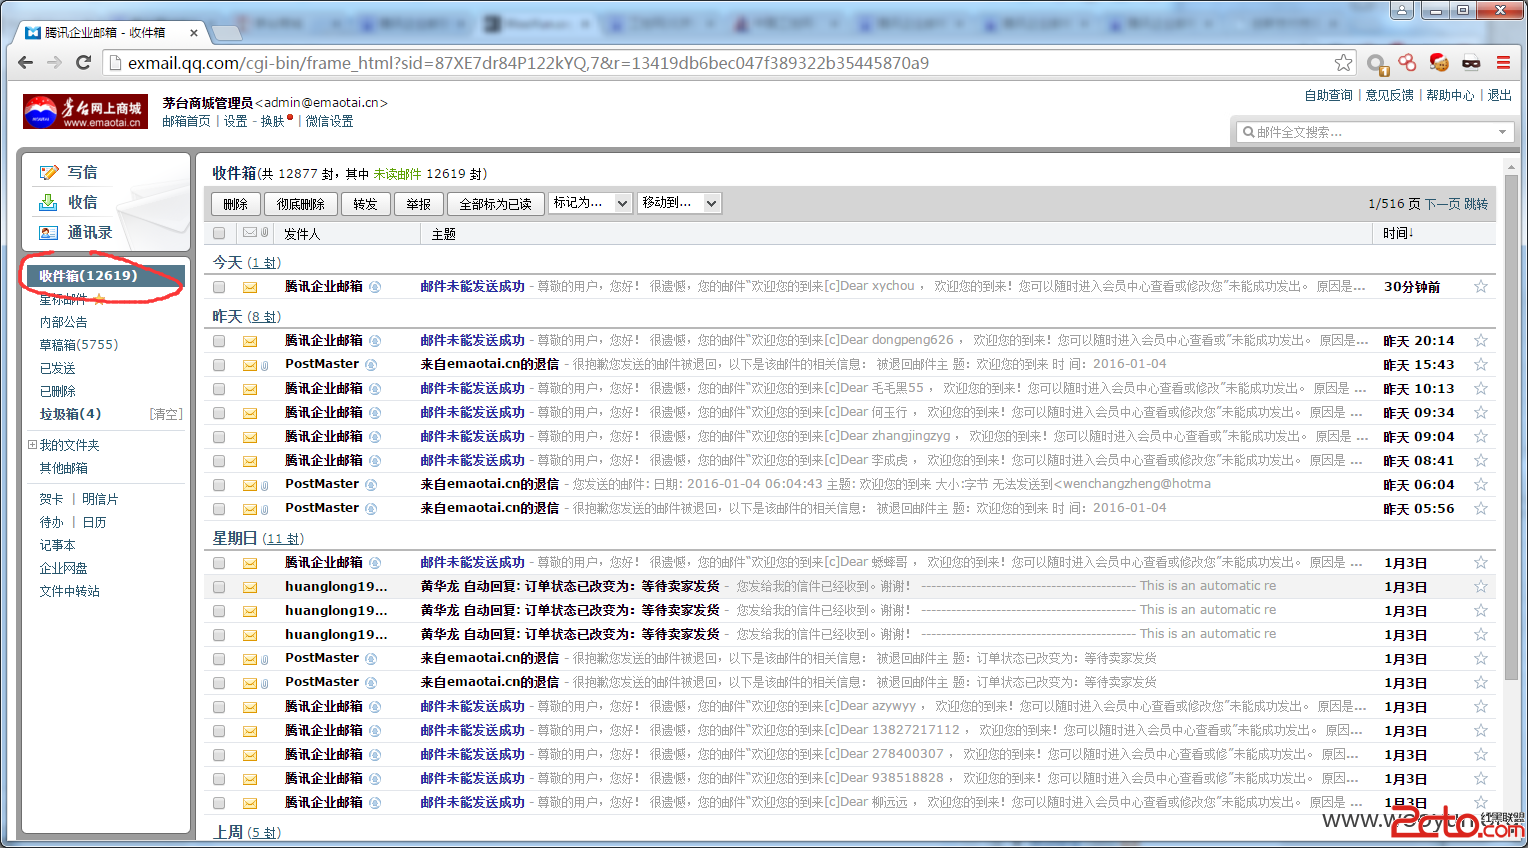The height and width of the screenshot is (848, 1528).
Task: Check the 昨天 20:14 email checkbox
Action: [x=219, y=341]
